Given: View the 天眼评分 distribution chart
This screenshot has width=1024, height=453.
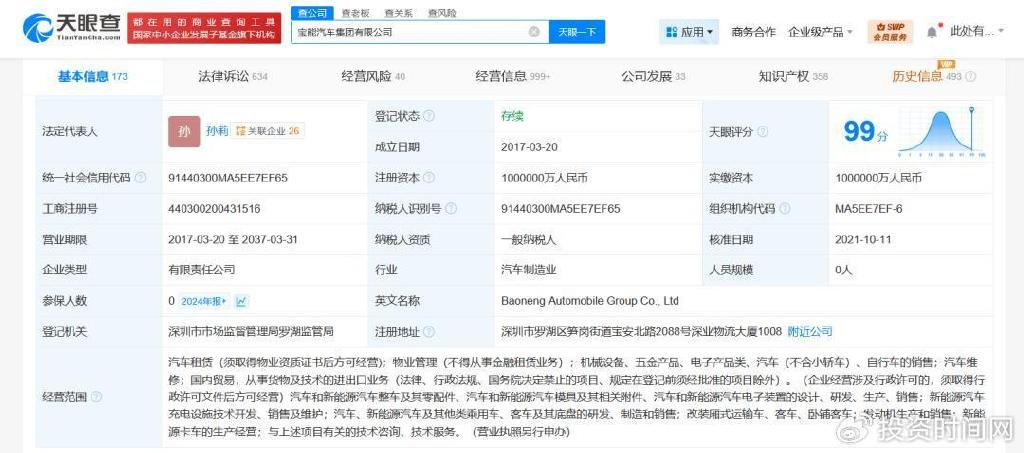Looking at the screenshot, I should pyautogui.click(x=942, y=131).
